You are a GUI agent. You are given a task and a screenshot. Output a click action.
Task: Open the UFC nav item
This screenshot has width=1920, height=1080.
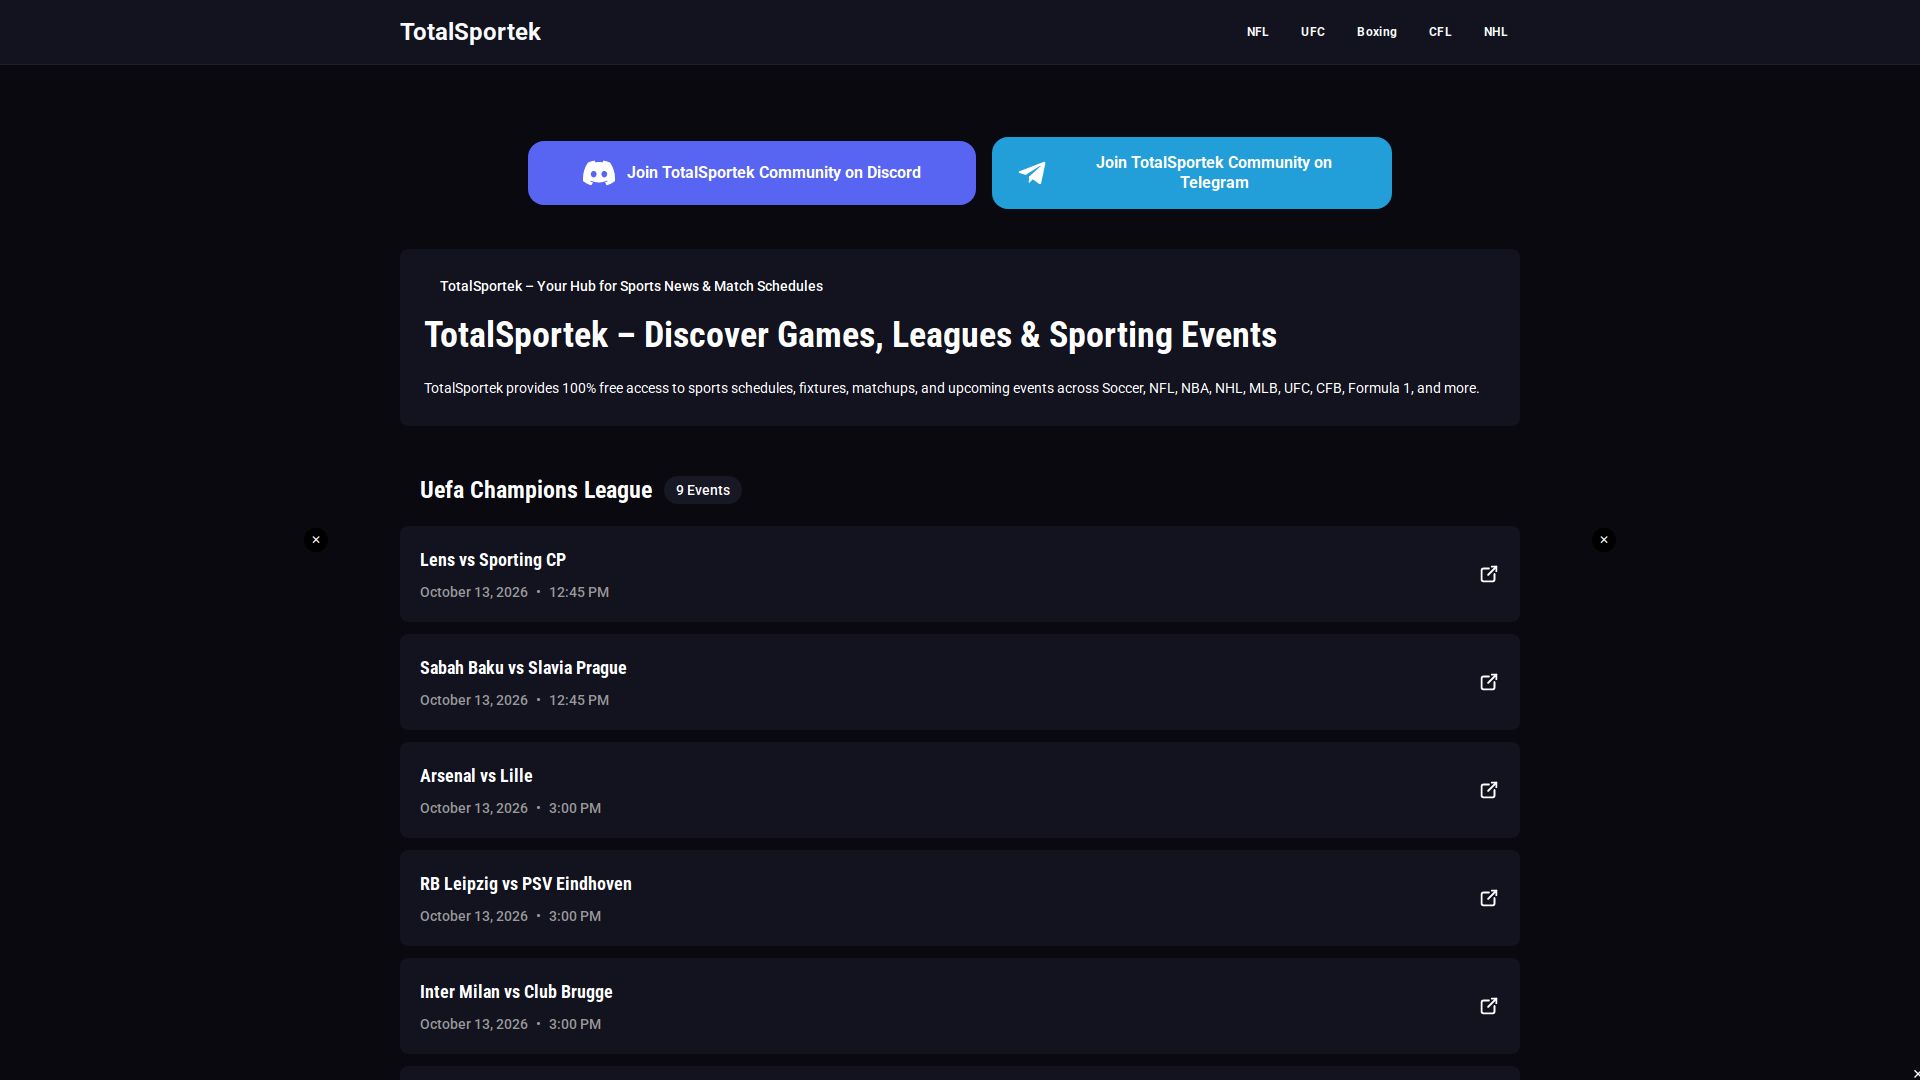coord(1313,32)
